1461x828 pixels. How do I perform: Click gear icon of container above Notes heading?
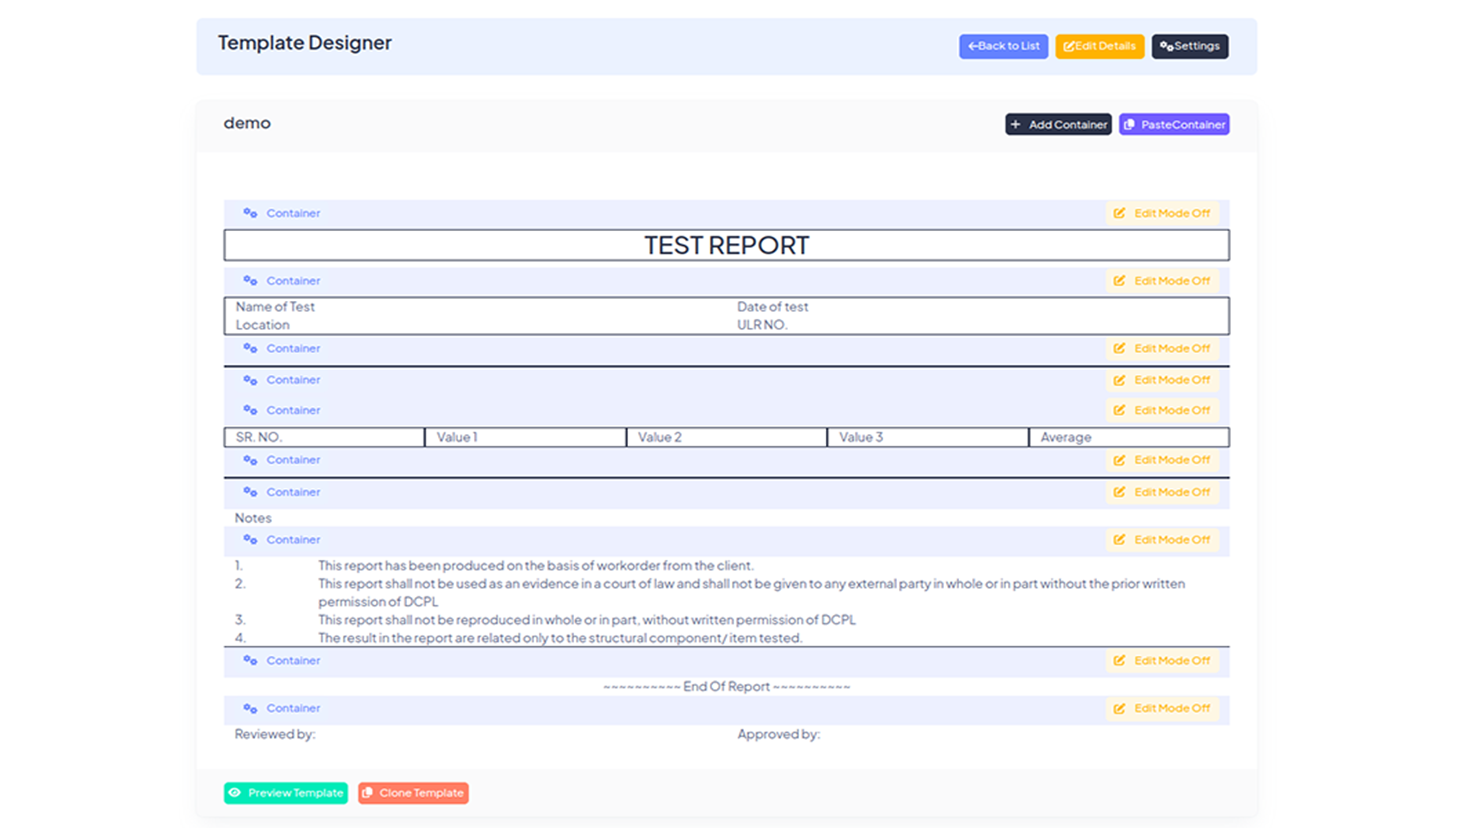[x=250, y=492]
